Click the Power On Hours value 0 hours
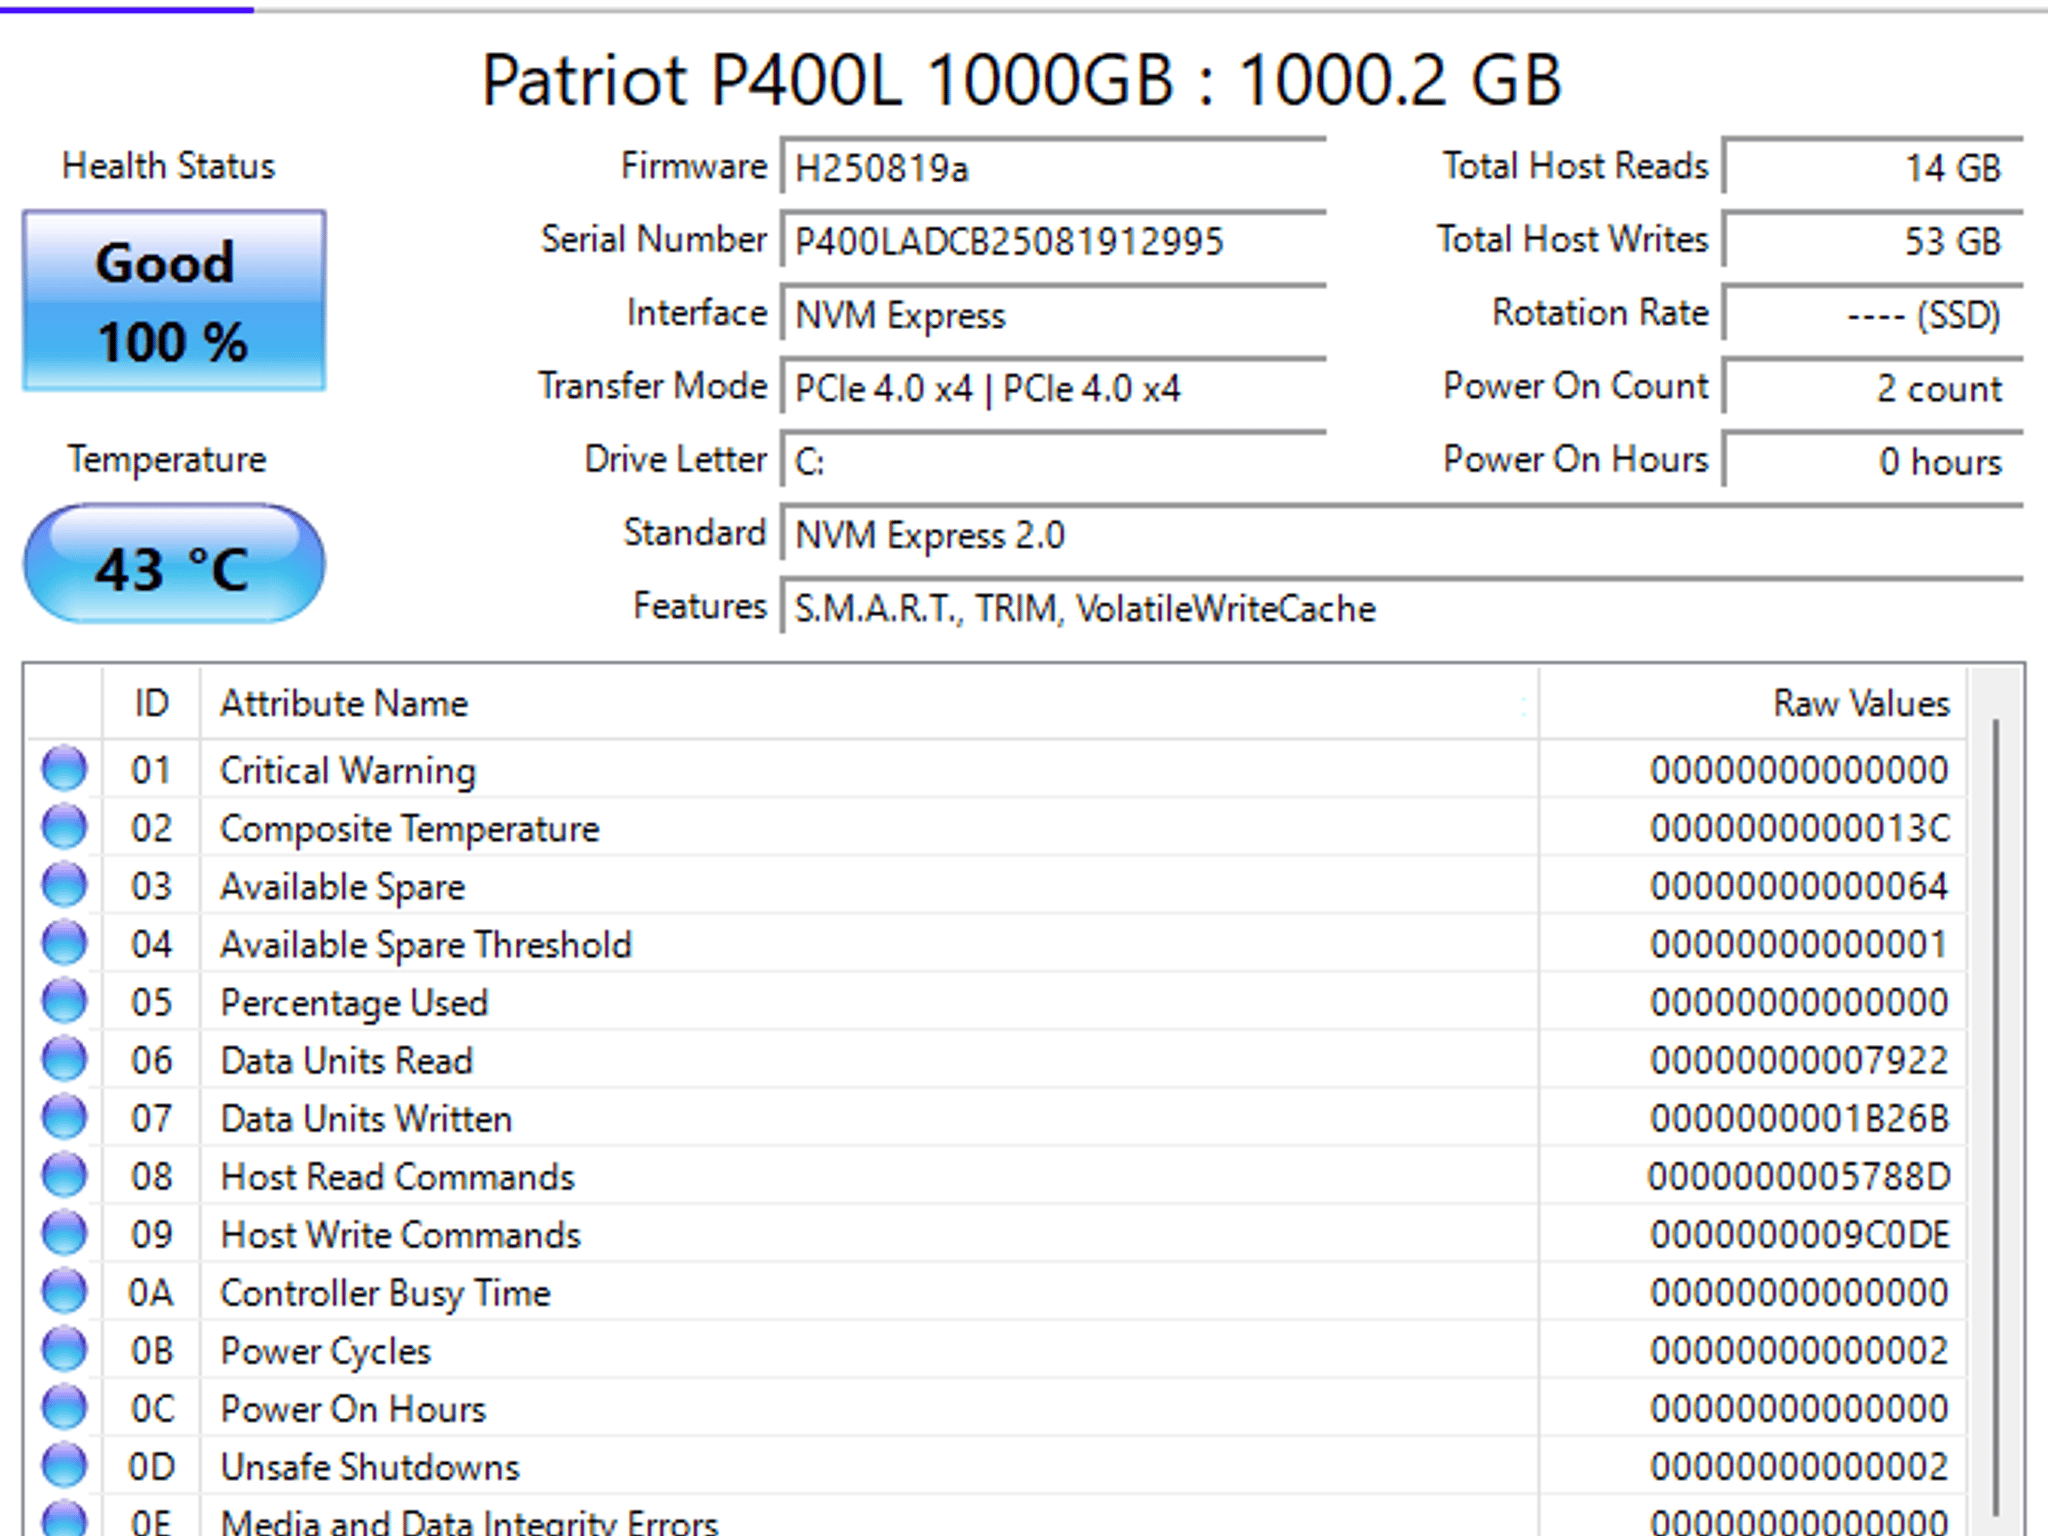This screenshot has height=1536, width=2048. point(1873,460)
